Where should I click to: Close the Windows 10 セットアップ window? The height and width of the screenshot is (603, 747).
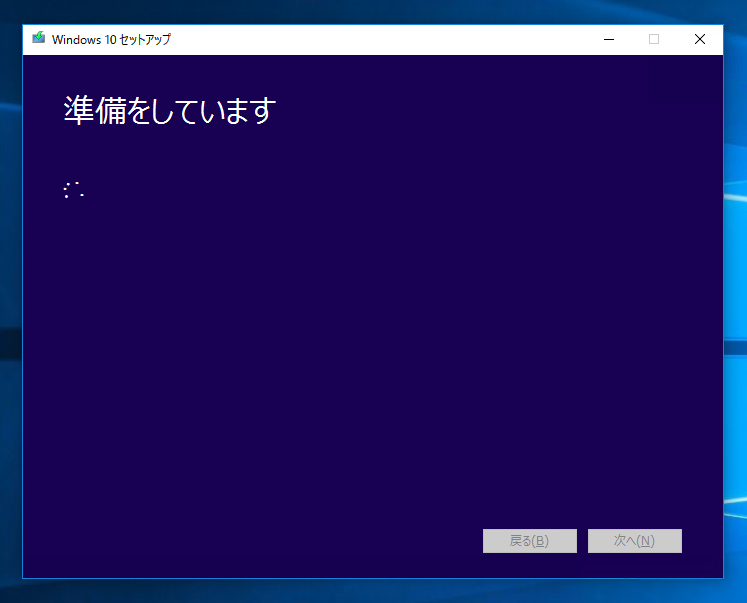pyautogui.click(x=700, y=39)
